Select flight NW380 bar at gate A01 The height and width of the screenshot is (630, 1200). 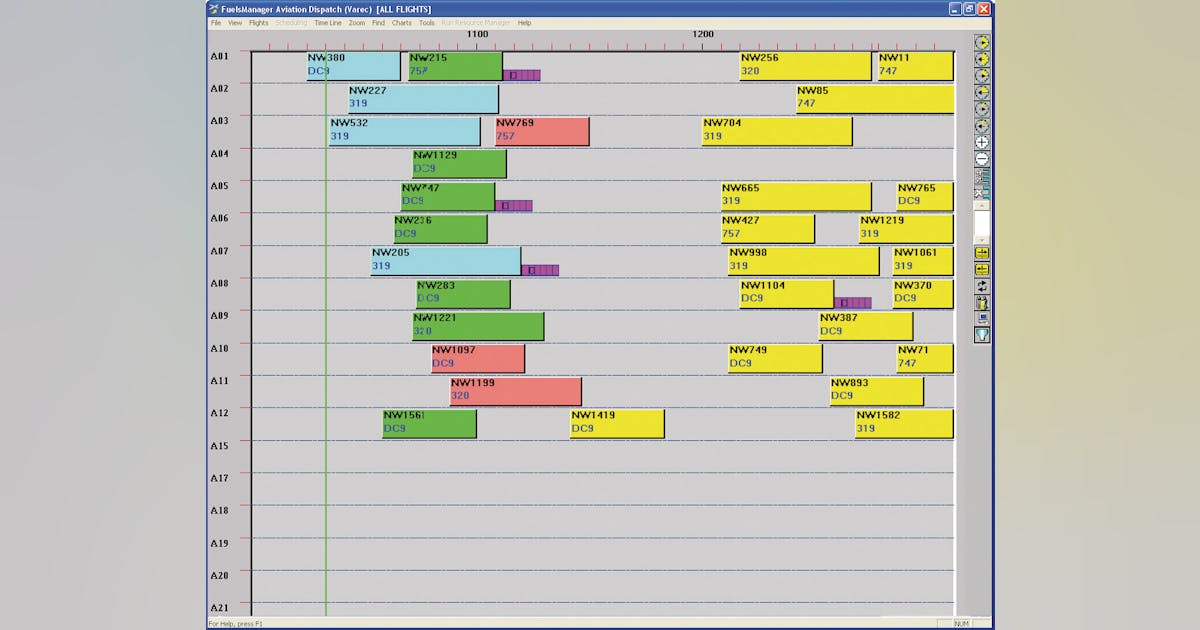click(x=353, y=66)
